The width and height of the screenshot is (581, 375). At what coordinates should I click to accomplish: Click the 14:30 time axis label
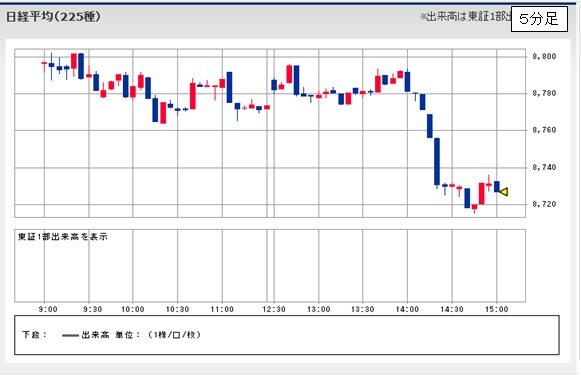[x=452, y=309]
